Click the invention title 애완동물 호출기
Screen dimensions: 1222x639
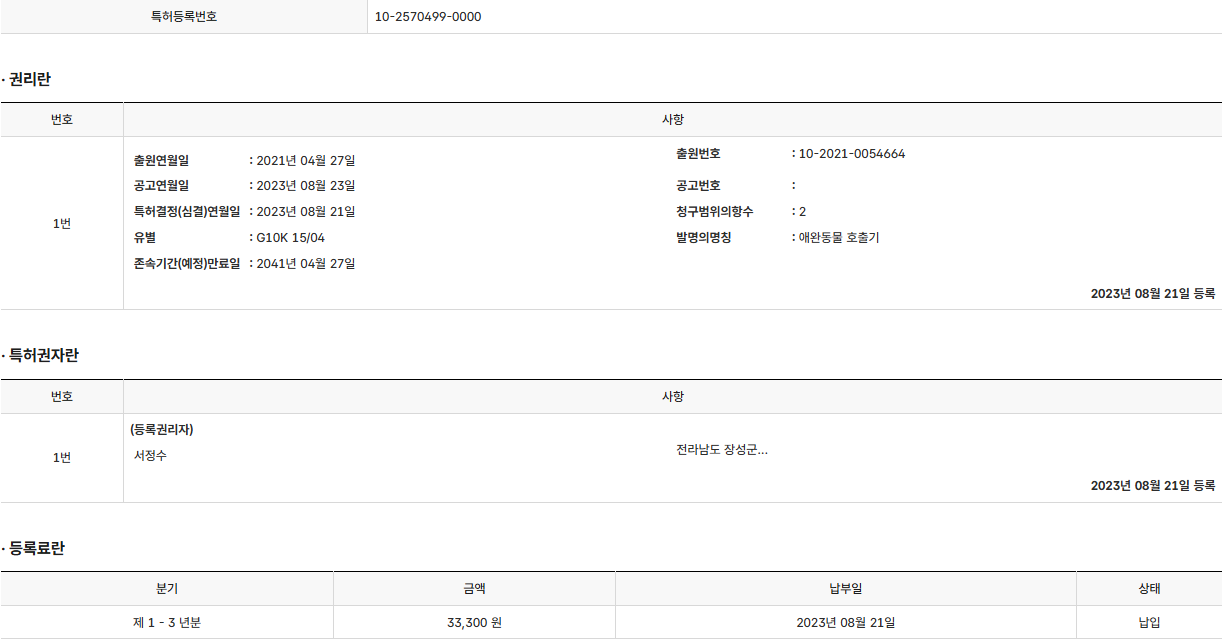(x=838, y=238)
